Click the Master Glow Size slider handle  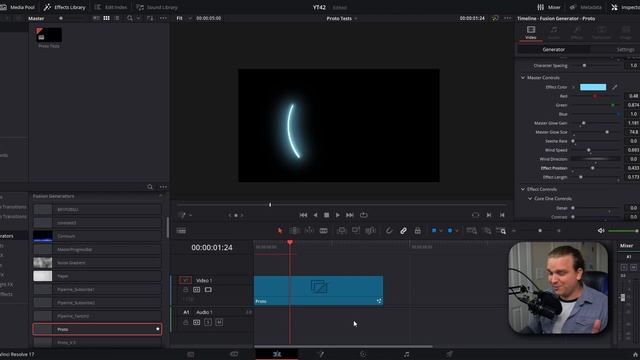pos(607,132)
